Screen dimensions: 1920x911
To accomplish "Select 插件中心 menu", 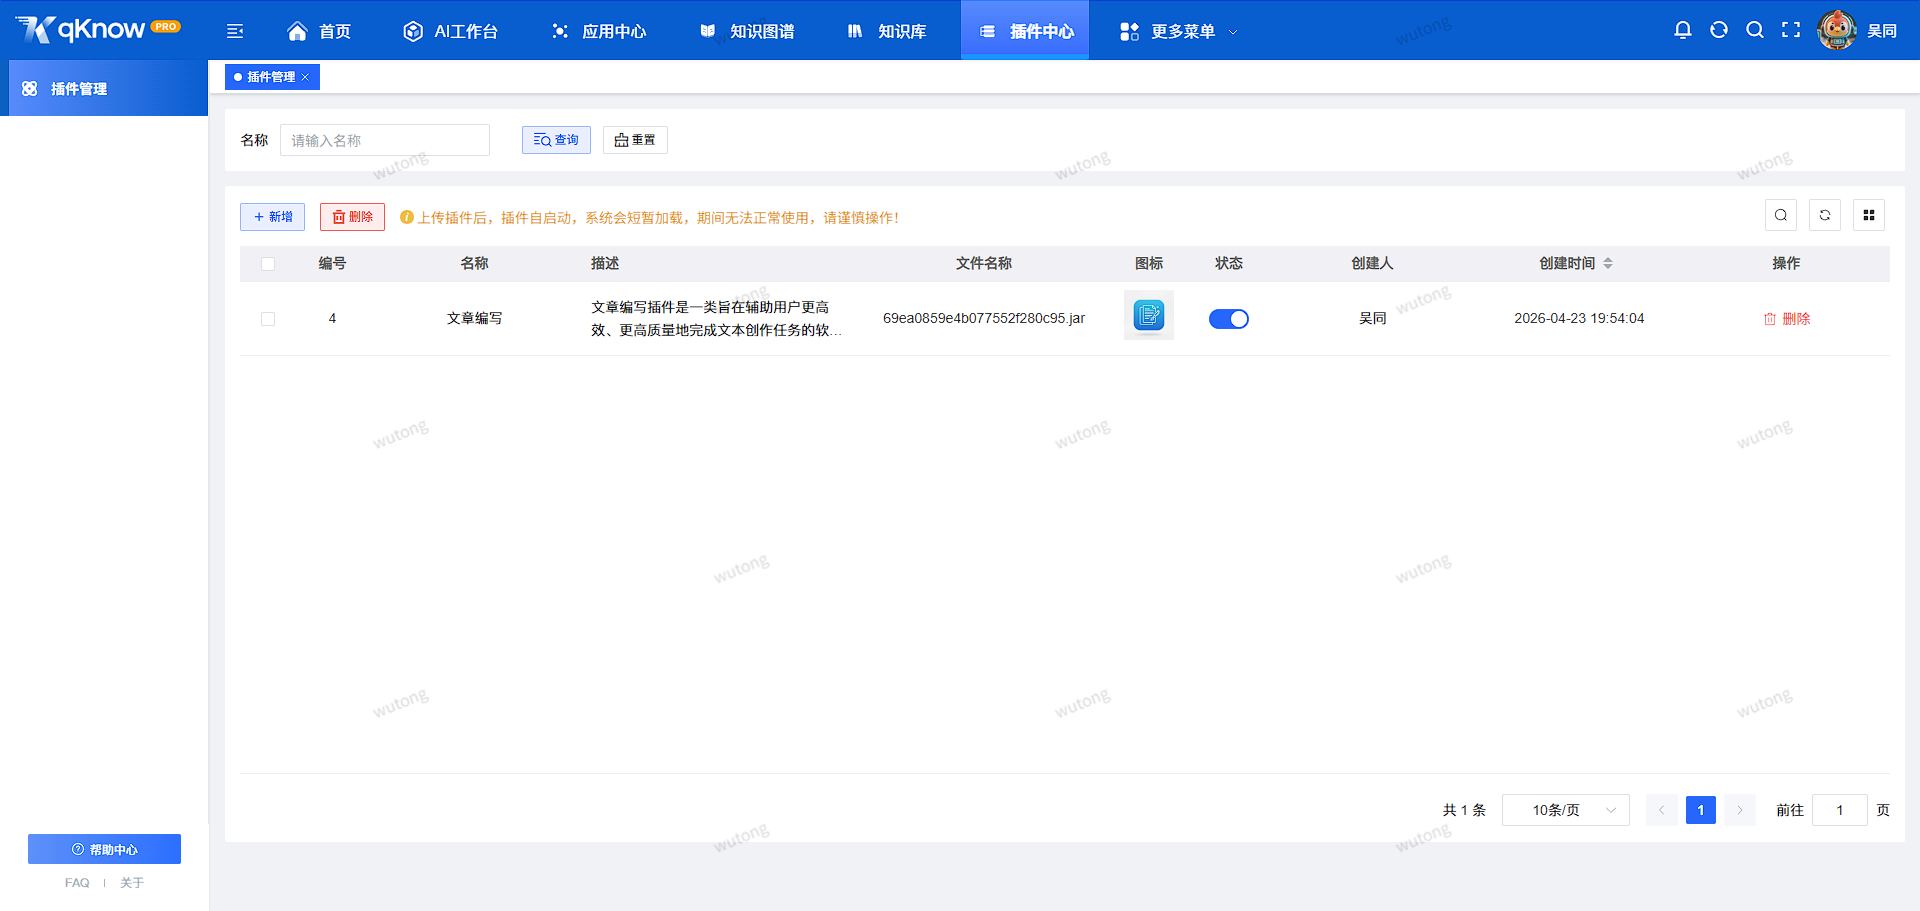I will [x=1025, y=31].
